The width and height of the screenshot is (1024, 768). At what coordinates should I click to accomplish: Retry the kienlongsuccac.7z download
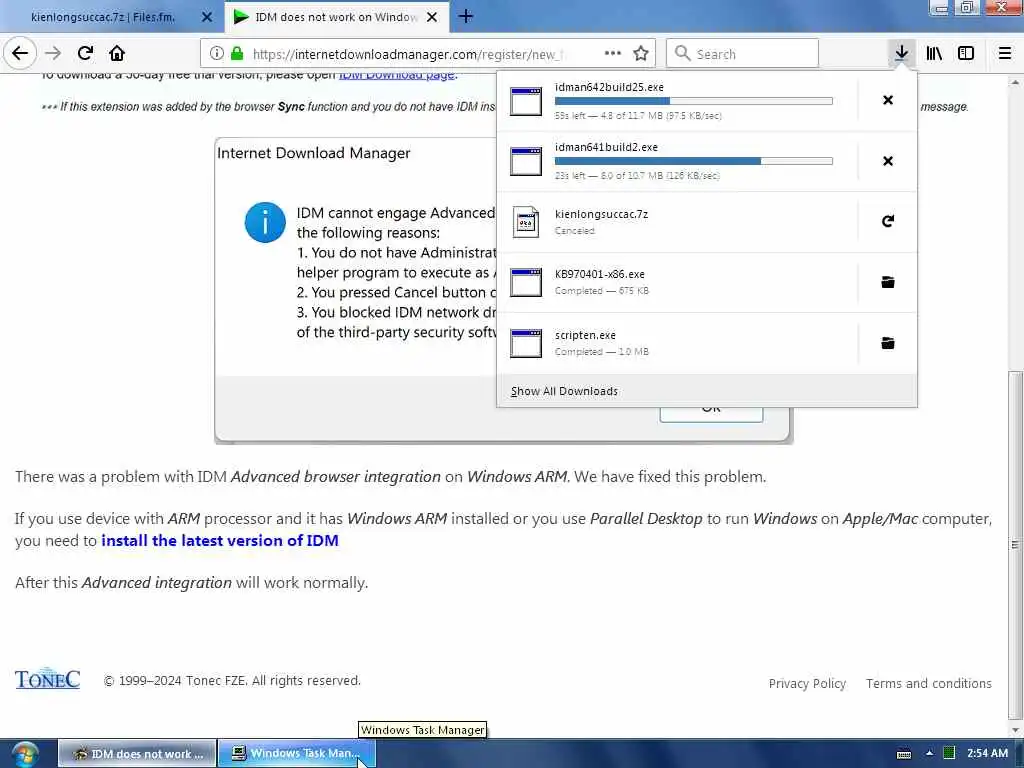click(888, 221)
